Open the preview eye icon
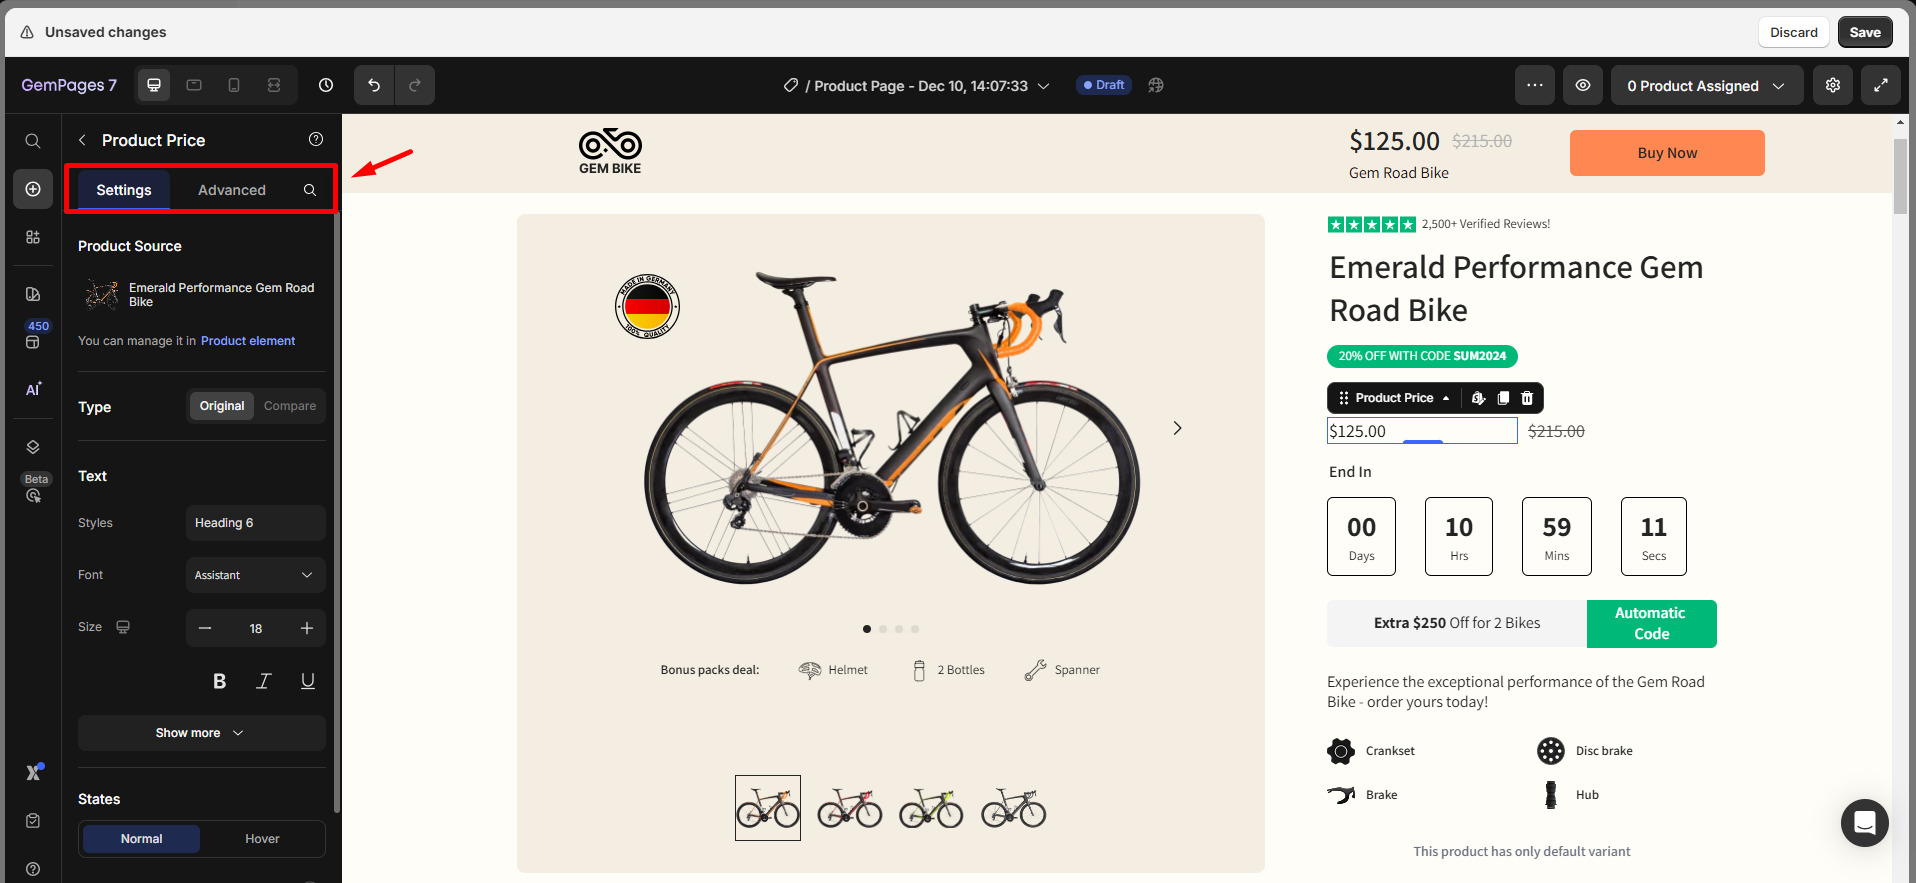 (x=1583, y=85)
